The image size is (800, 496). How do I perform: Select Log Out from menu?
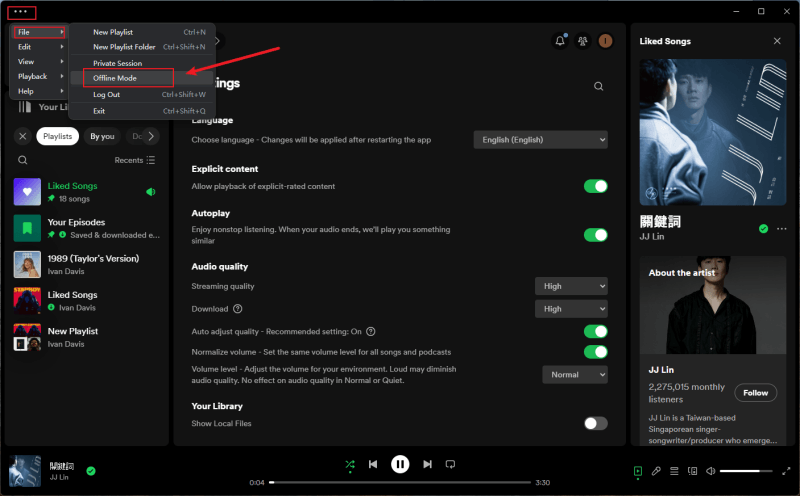point(142,94)
